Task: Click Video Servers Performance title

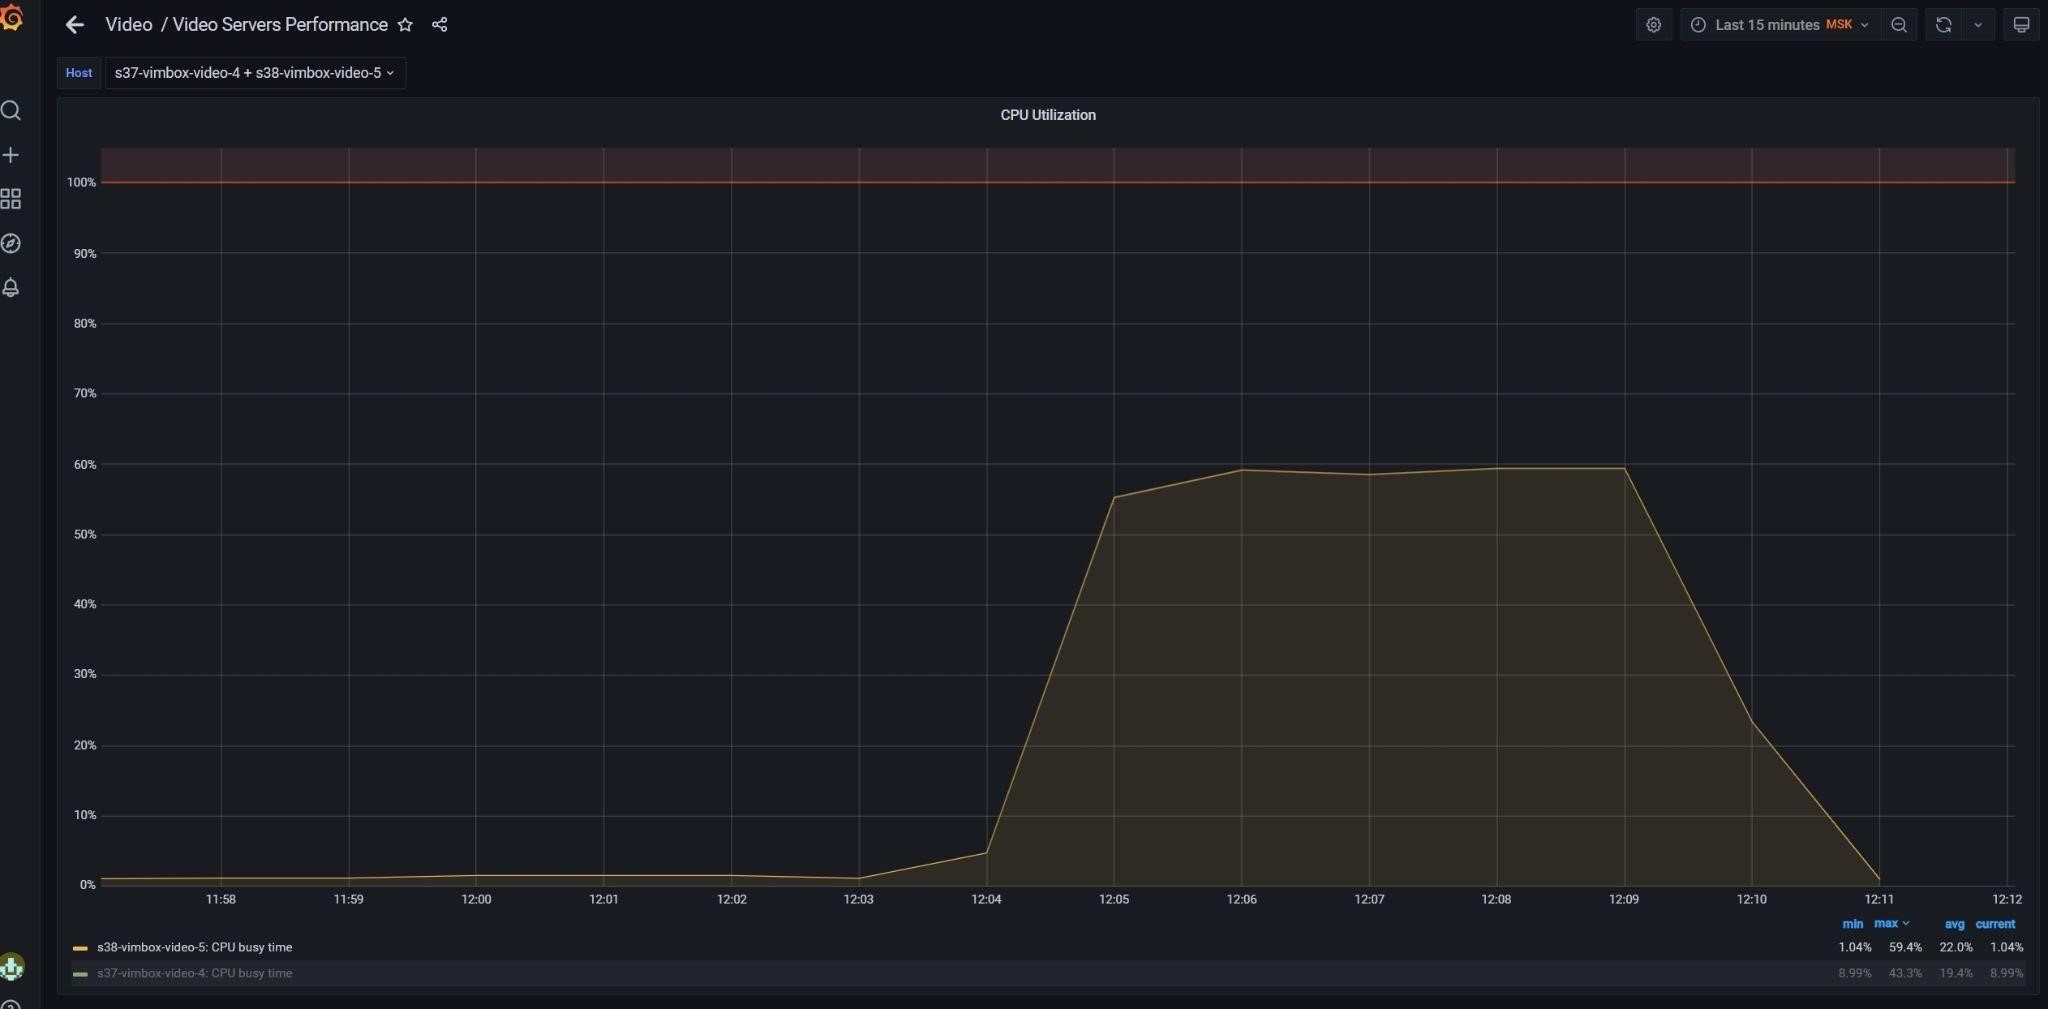Action: tap(280, 25)
